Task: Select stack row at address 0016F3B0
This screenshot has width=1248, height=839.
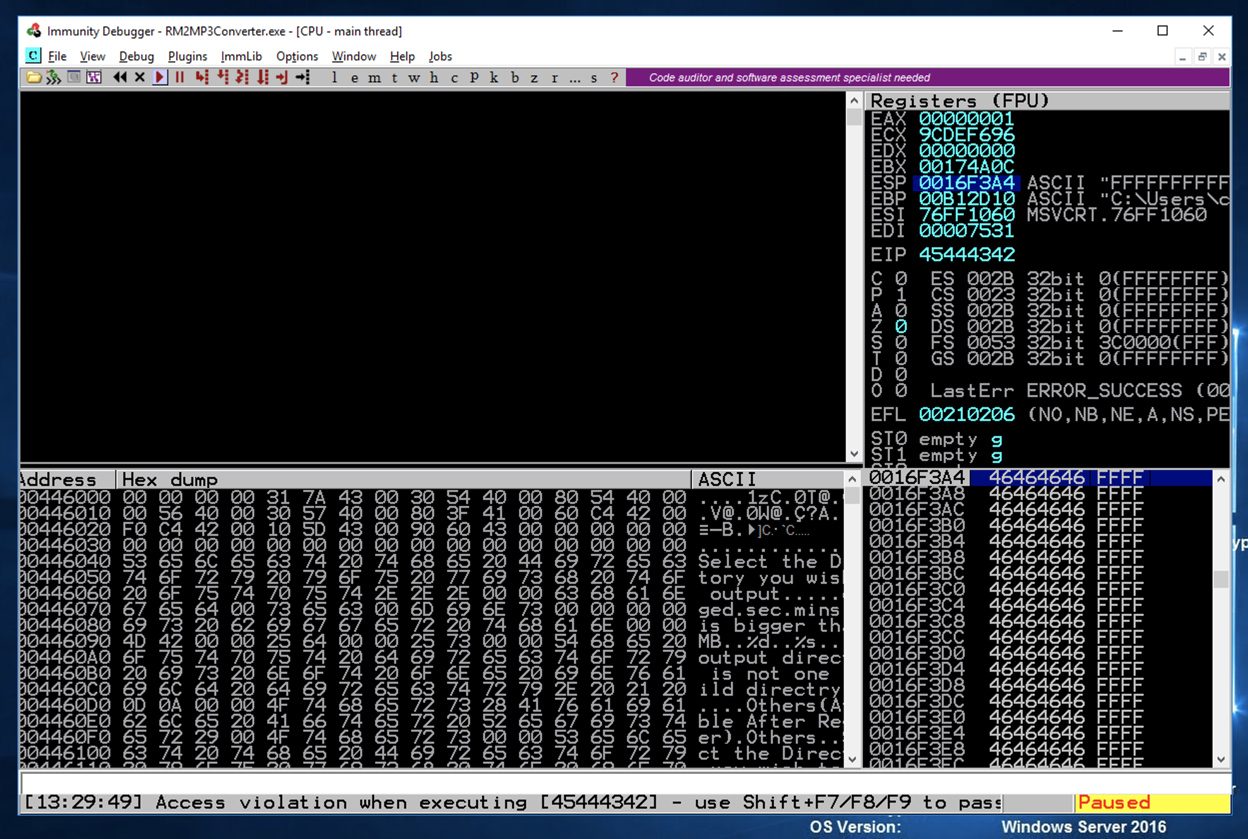Action: pos(1040,525)
